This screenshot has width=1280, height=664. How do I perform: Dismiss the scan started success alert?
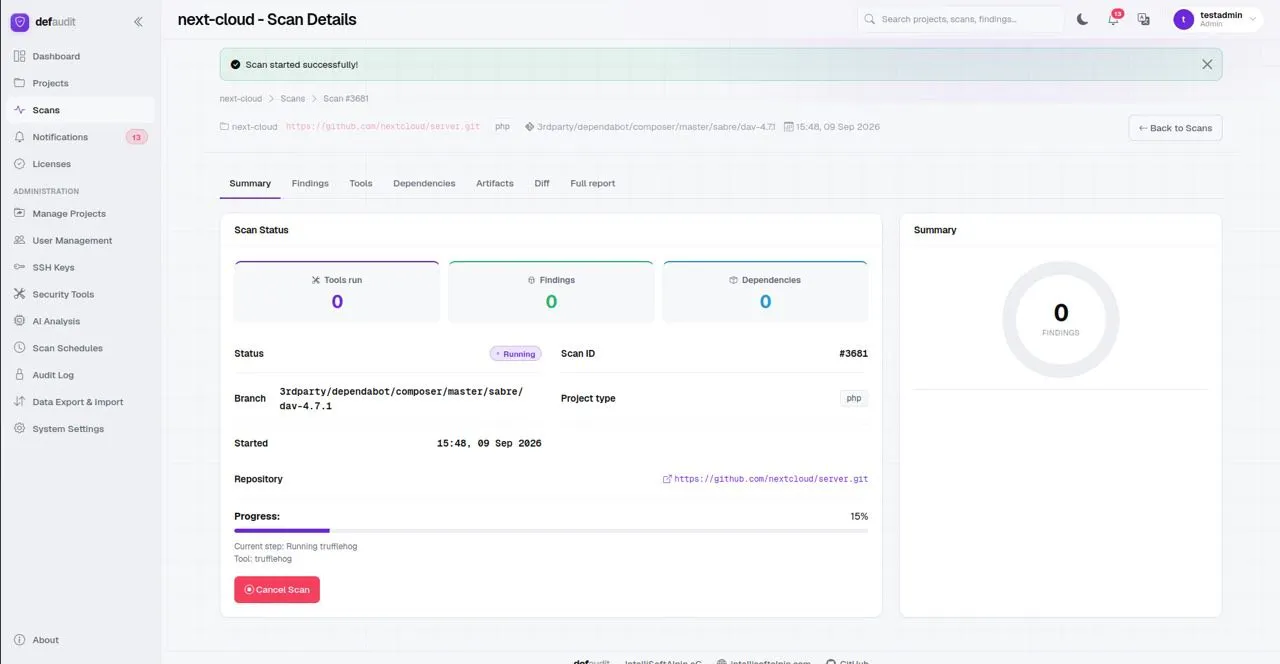tap(1207, 64)
